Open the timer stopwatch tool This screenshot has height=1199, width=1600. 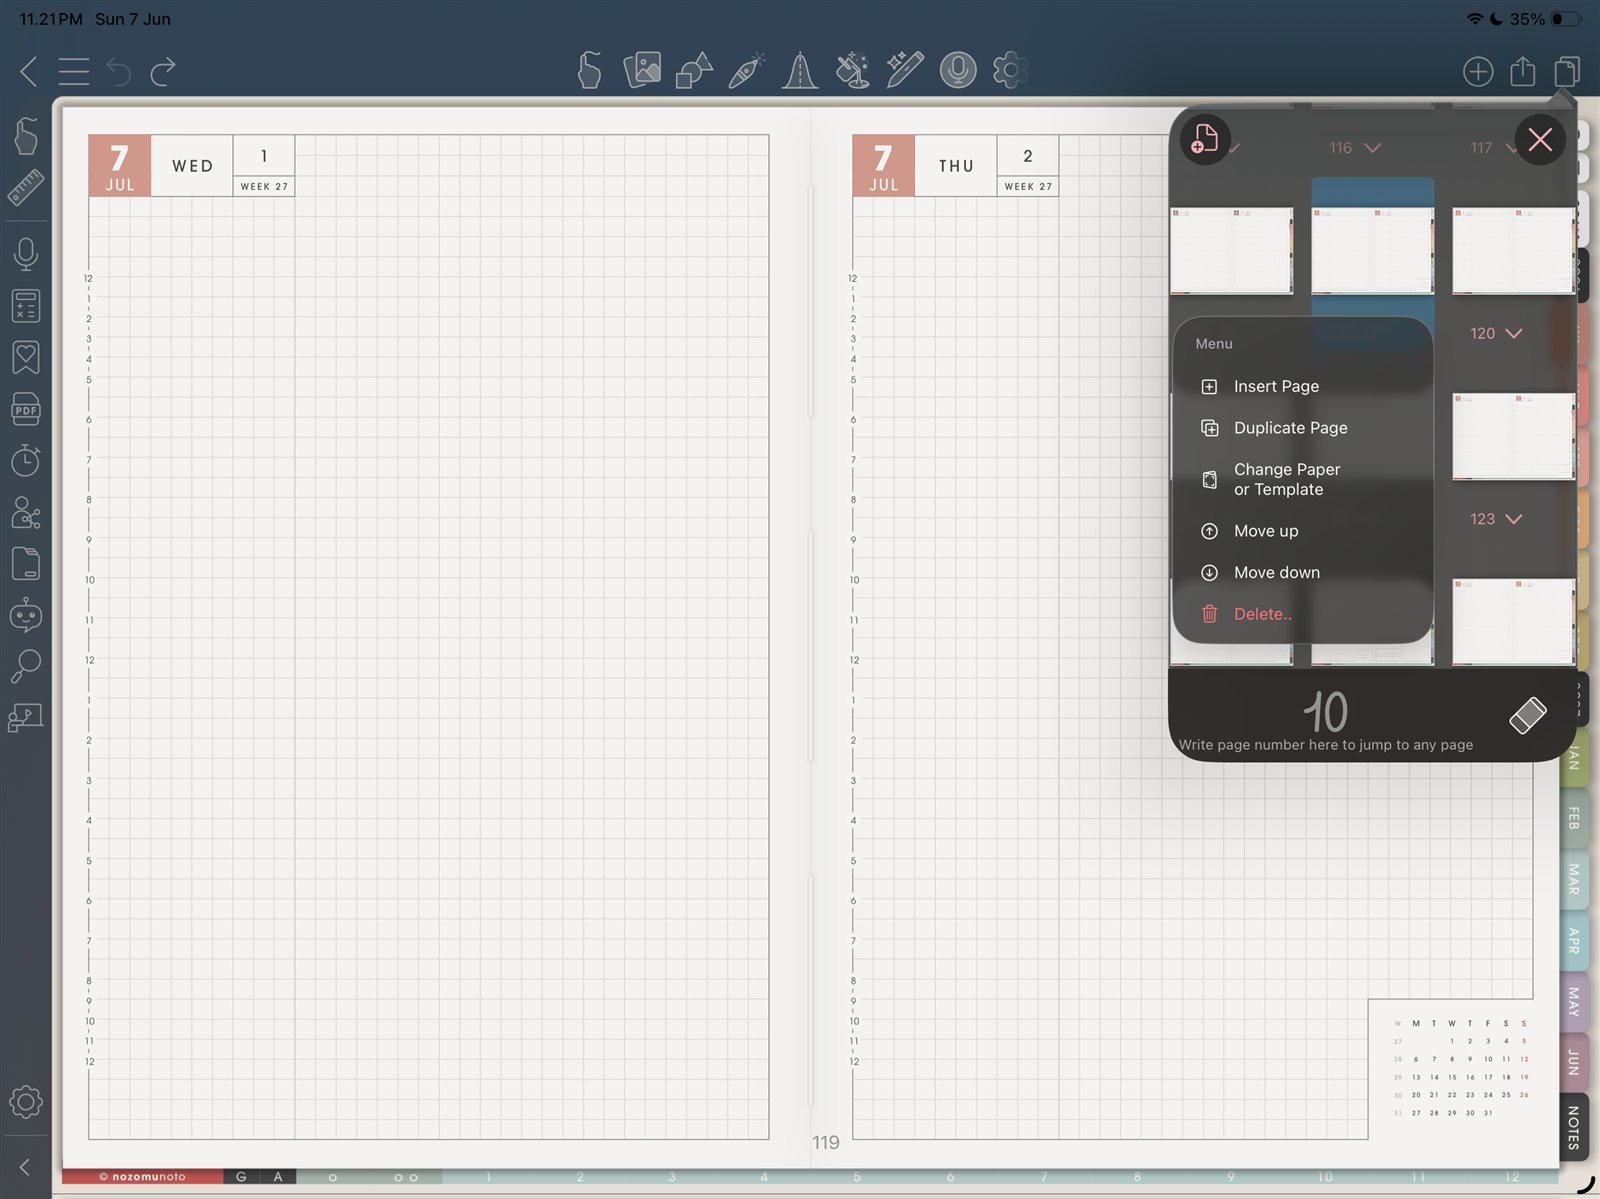click(26, 460)
